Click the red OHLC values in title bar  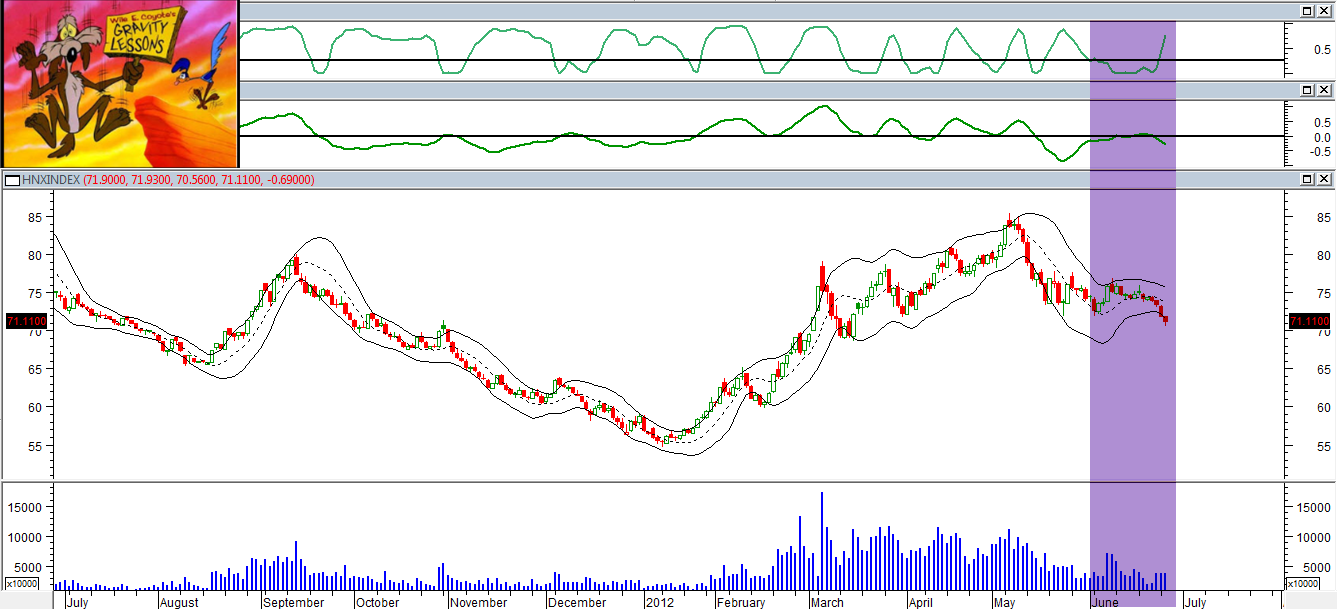click(200, 180)
